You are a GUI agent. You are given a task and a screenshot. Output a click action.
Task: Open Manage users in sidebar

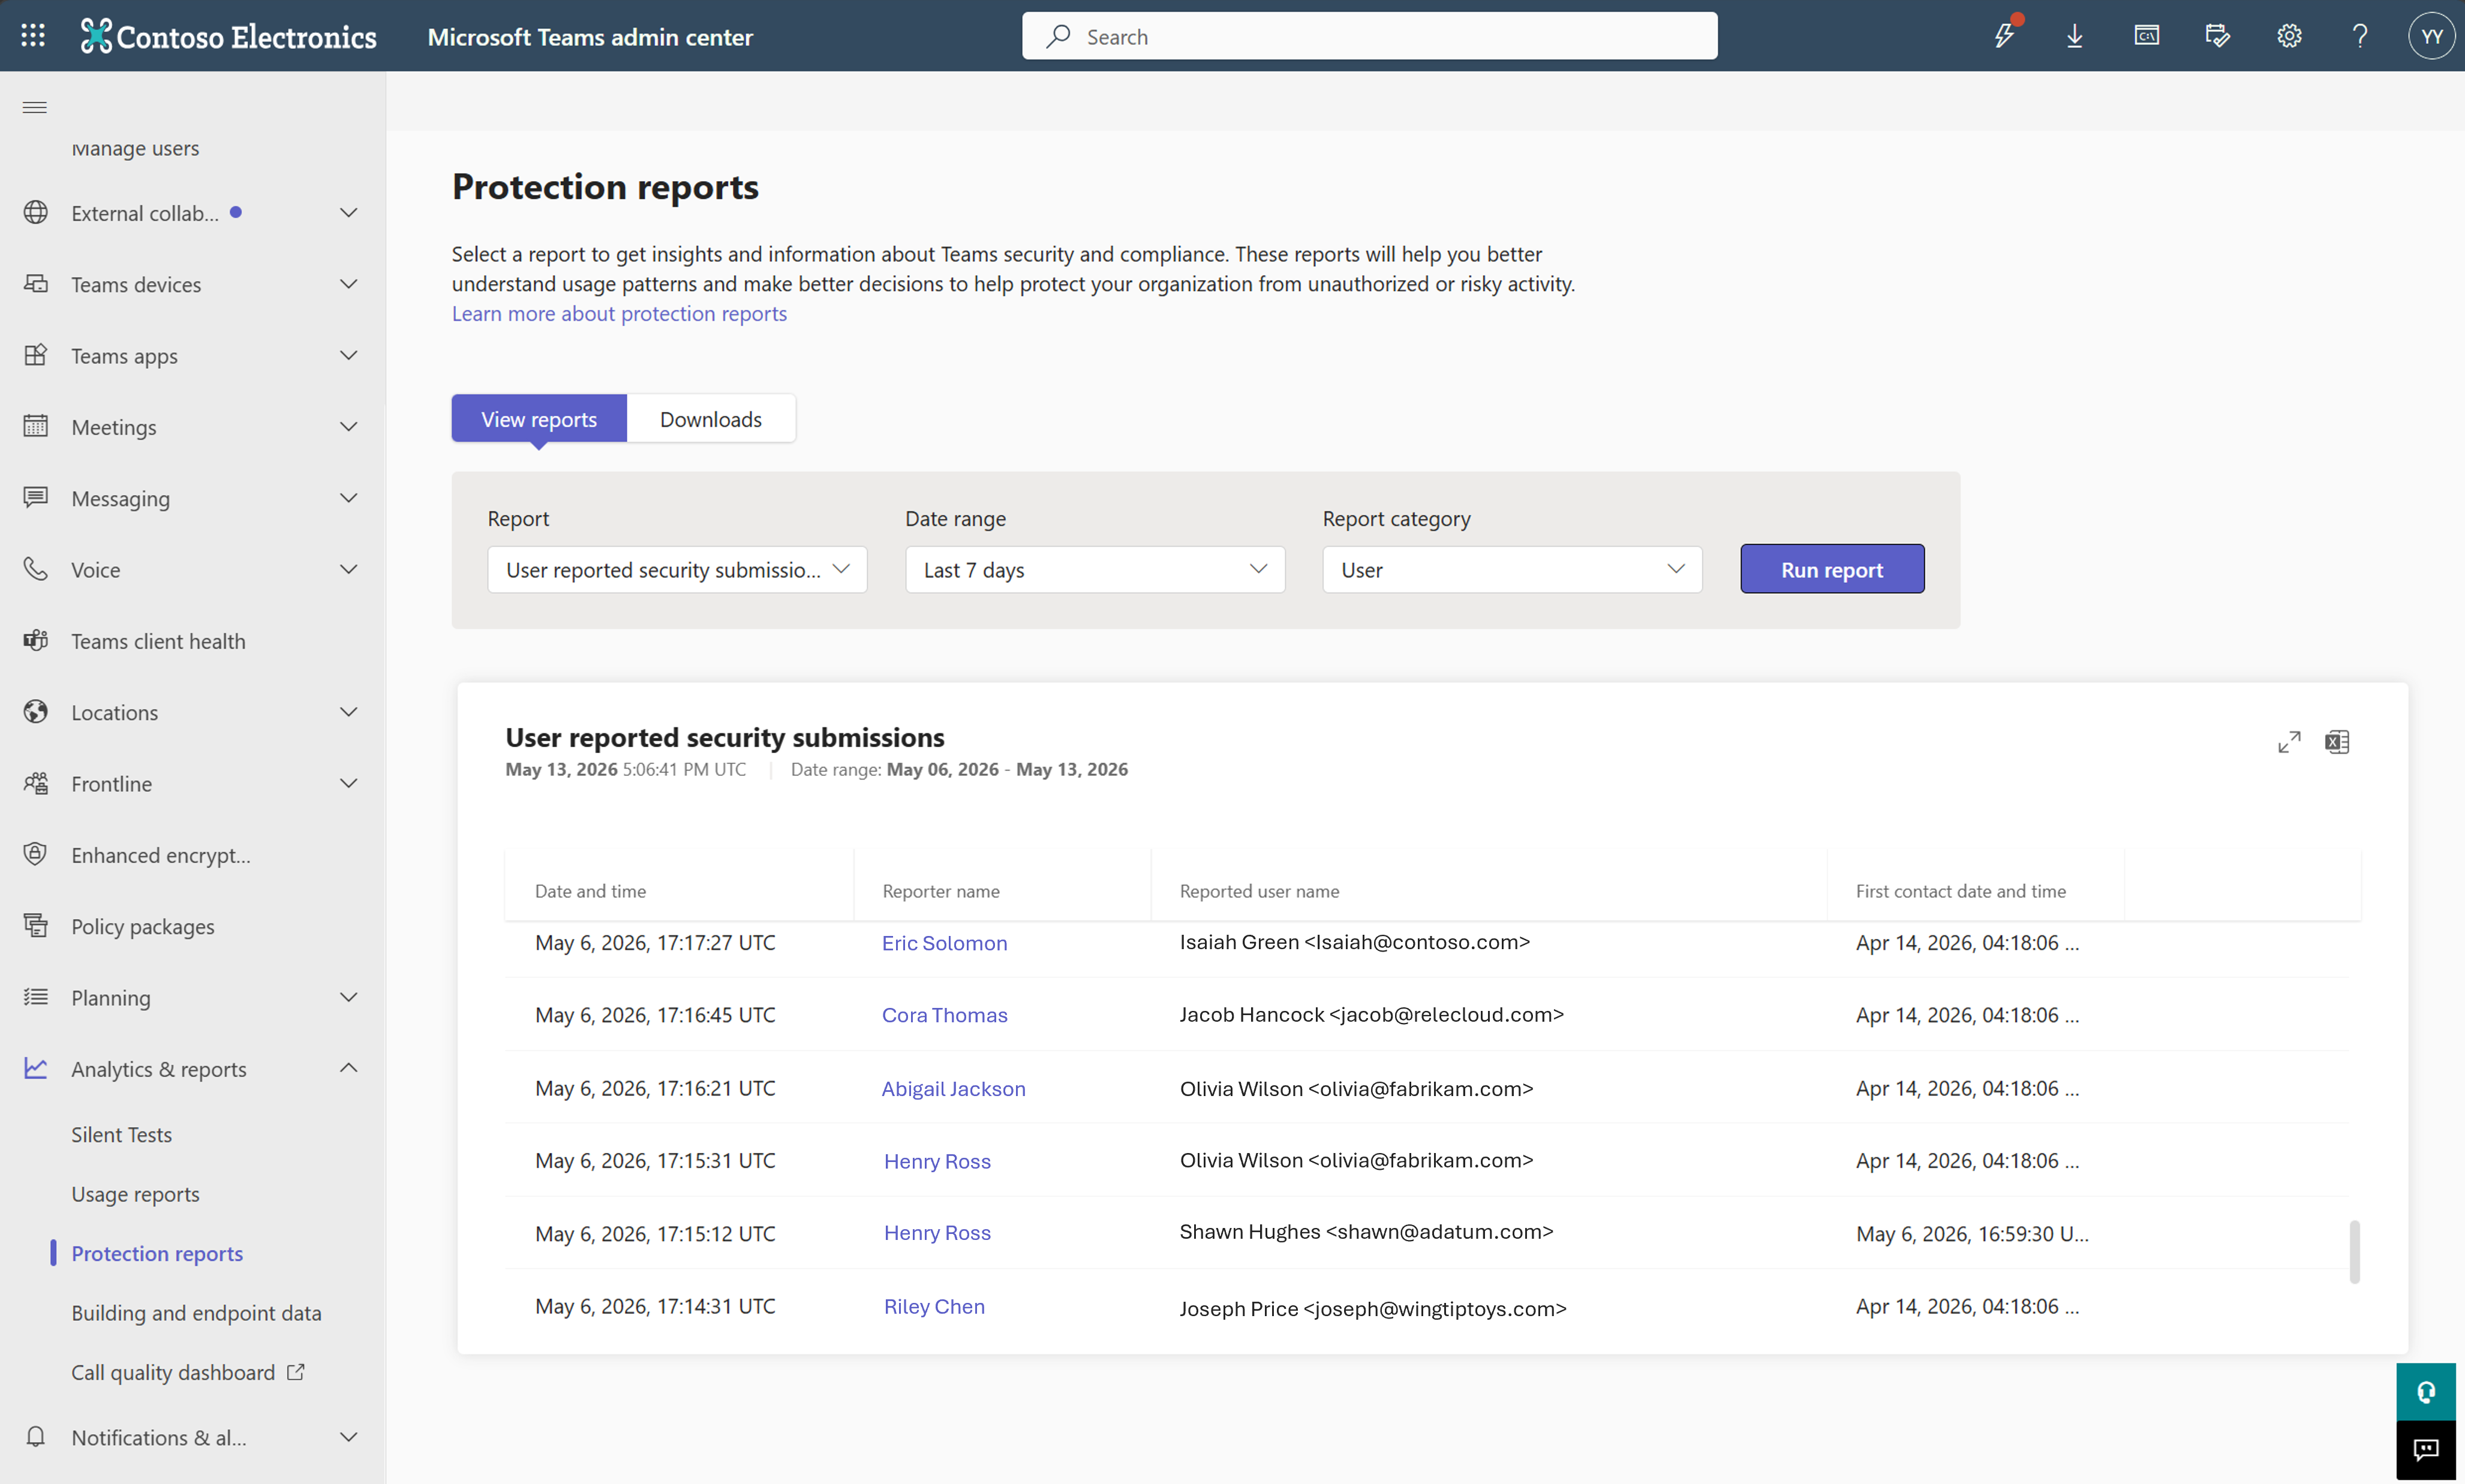(135, 148)
